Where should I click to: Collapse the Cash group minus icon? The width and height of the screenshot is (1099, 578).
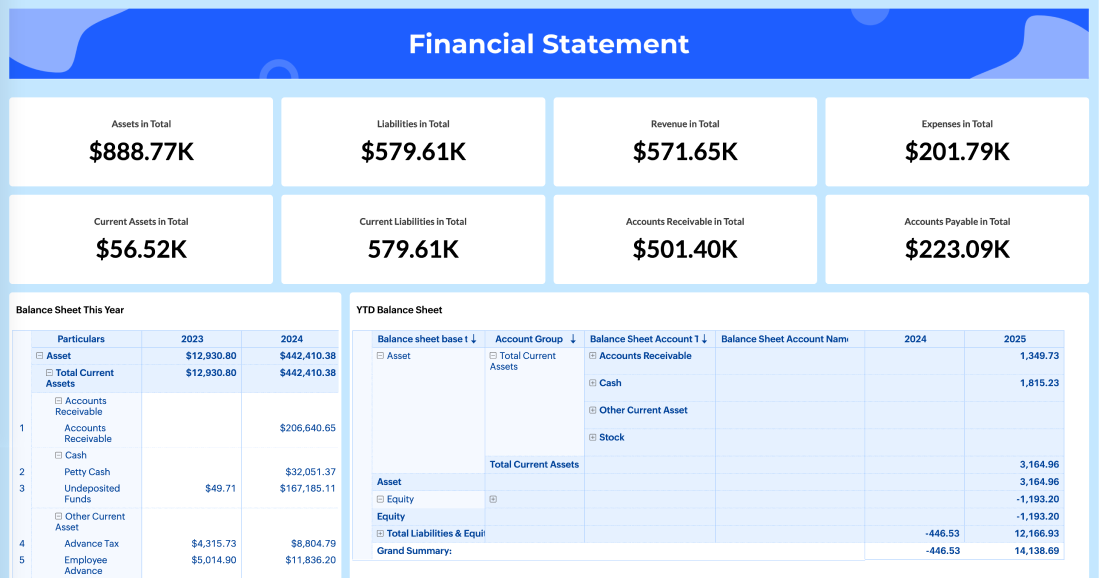click(59, 455)
